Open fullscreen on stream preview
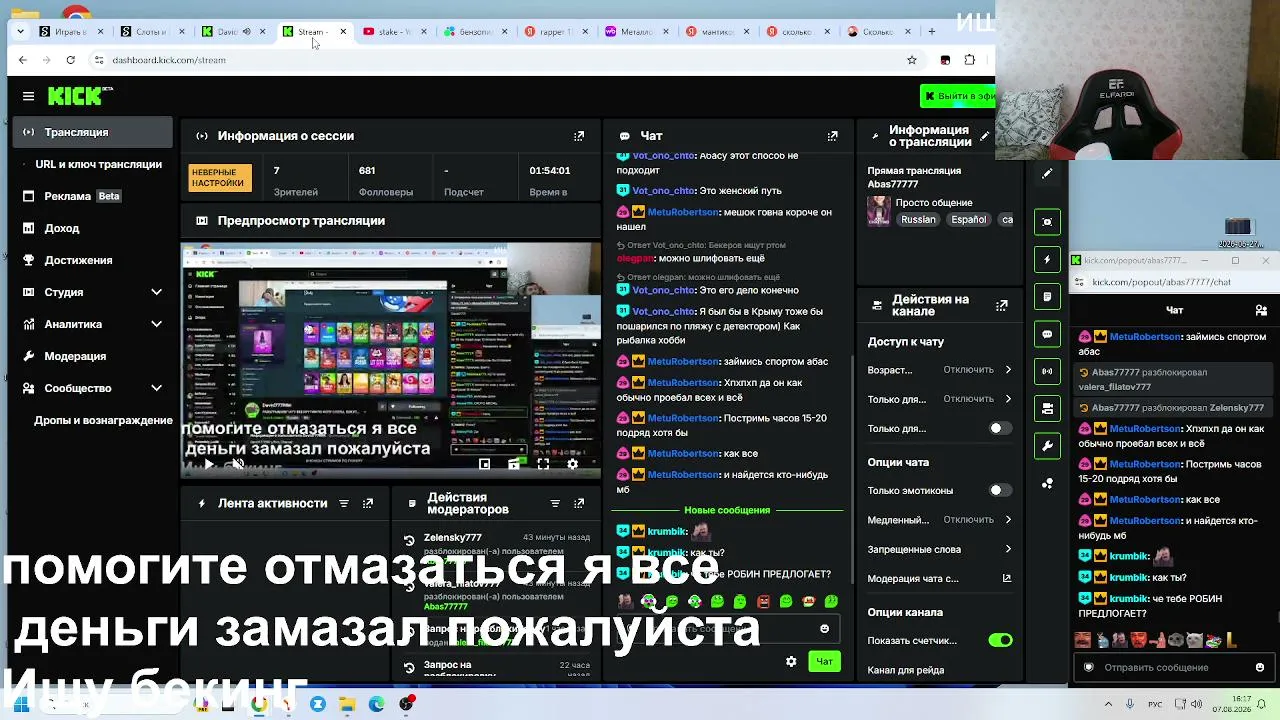Viewport: 1280px width, 720px height. pyautogui.click(x=543, y=464)
